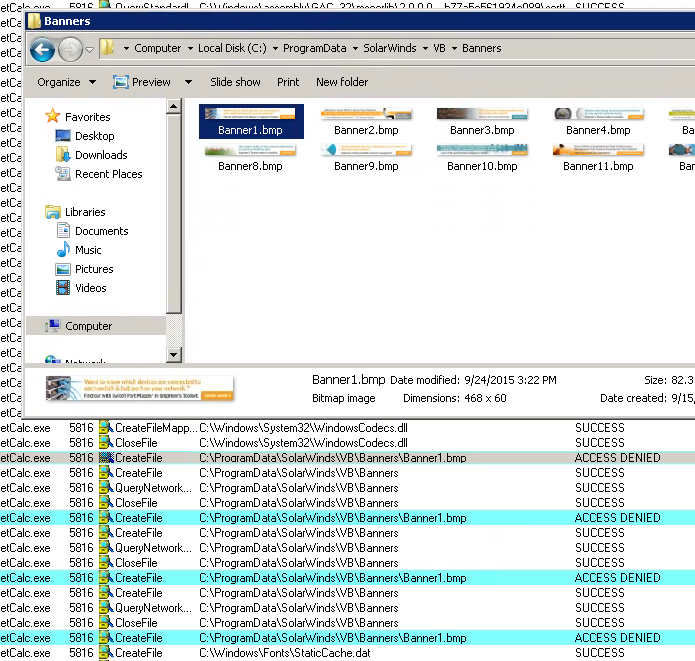The image size is (695, 661).
Task: Expand the ProgramData breadcrumb dropdown arrow
Action: 355,48
